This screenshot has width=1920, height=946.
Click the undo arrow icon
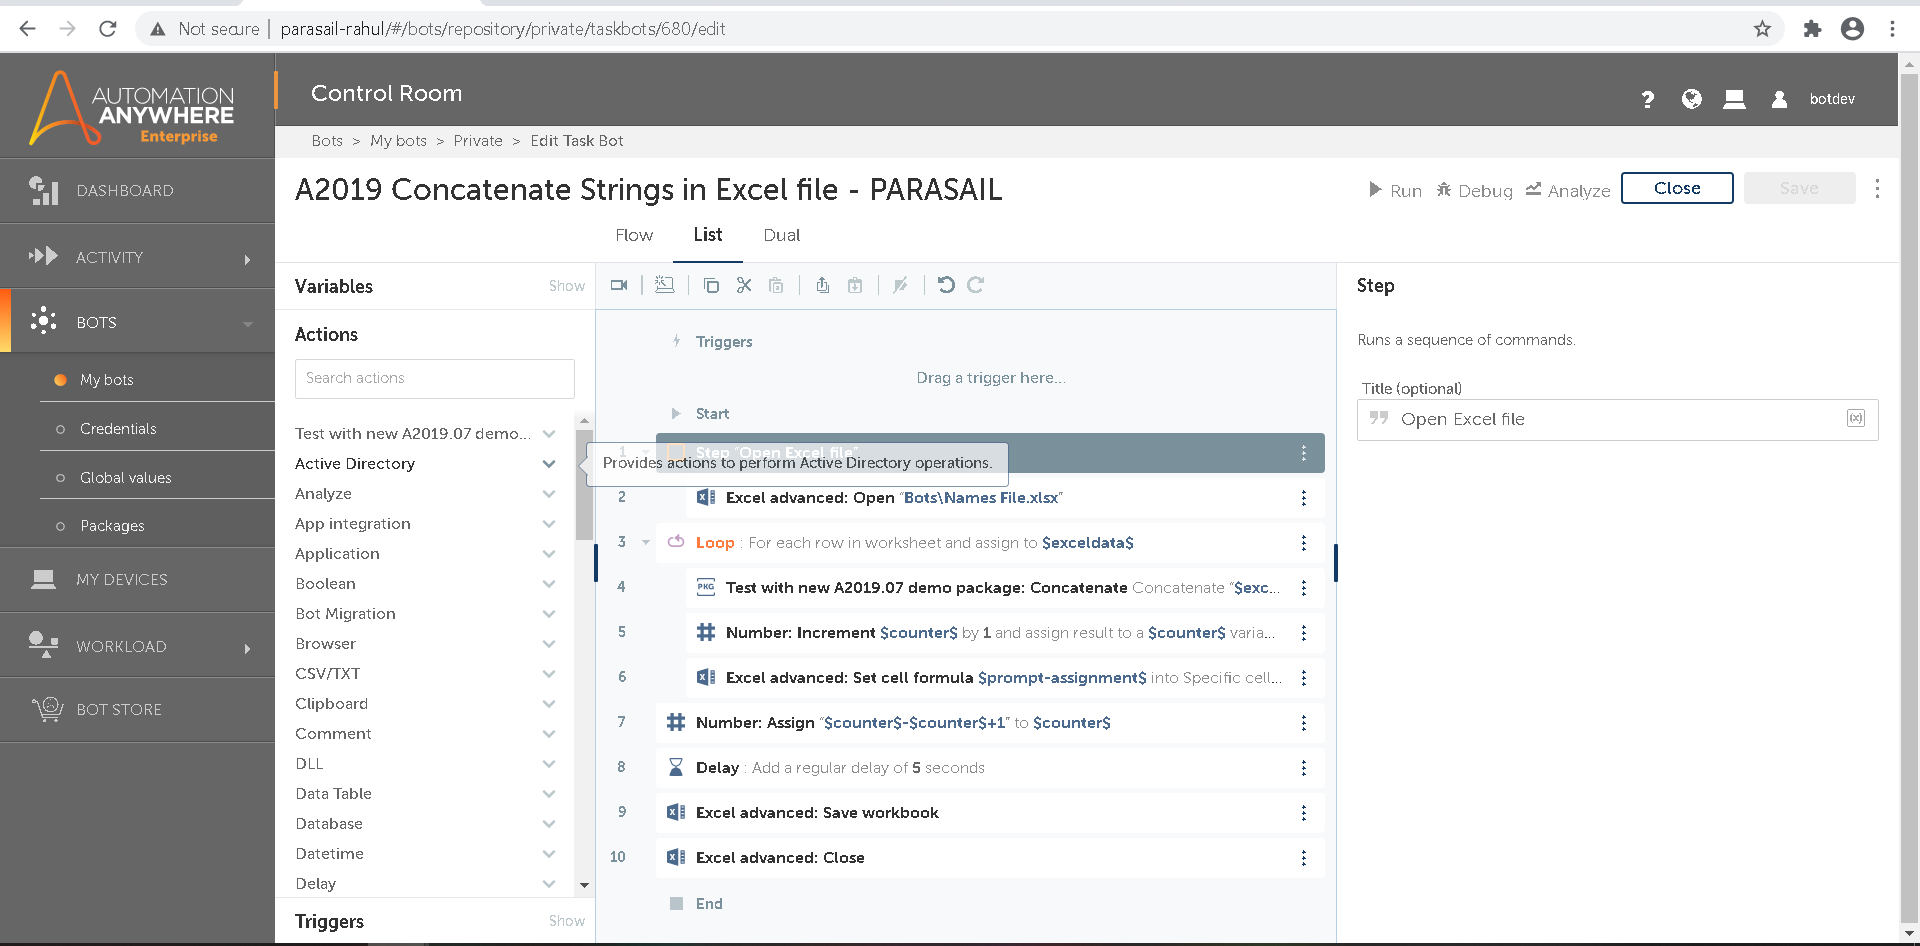pos(946,286)
